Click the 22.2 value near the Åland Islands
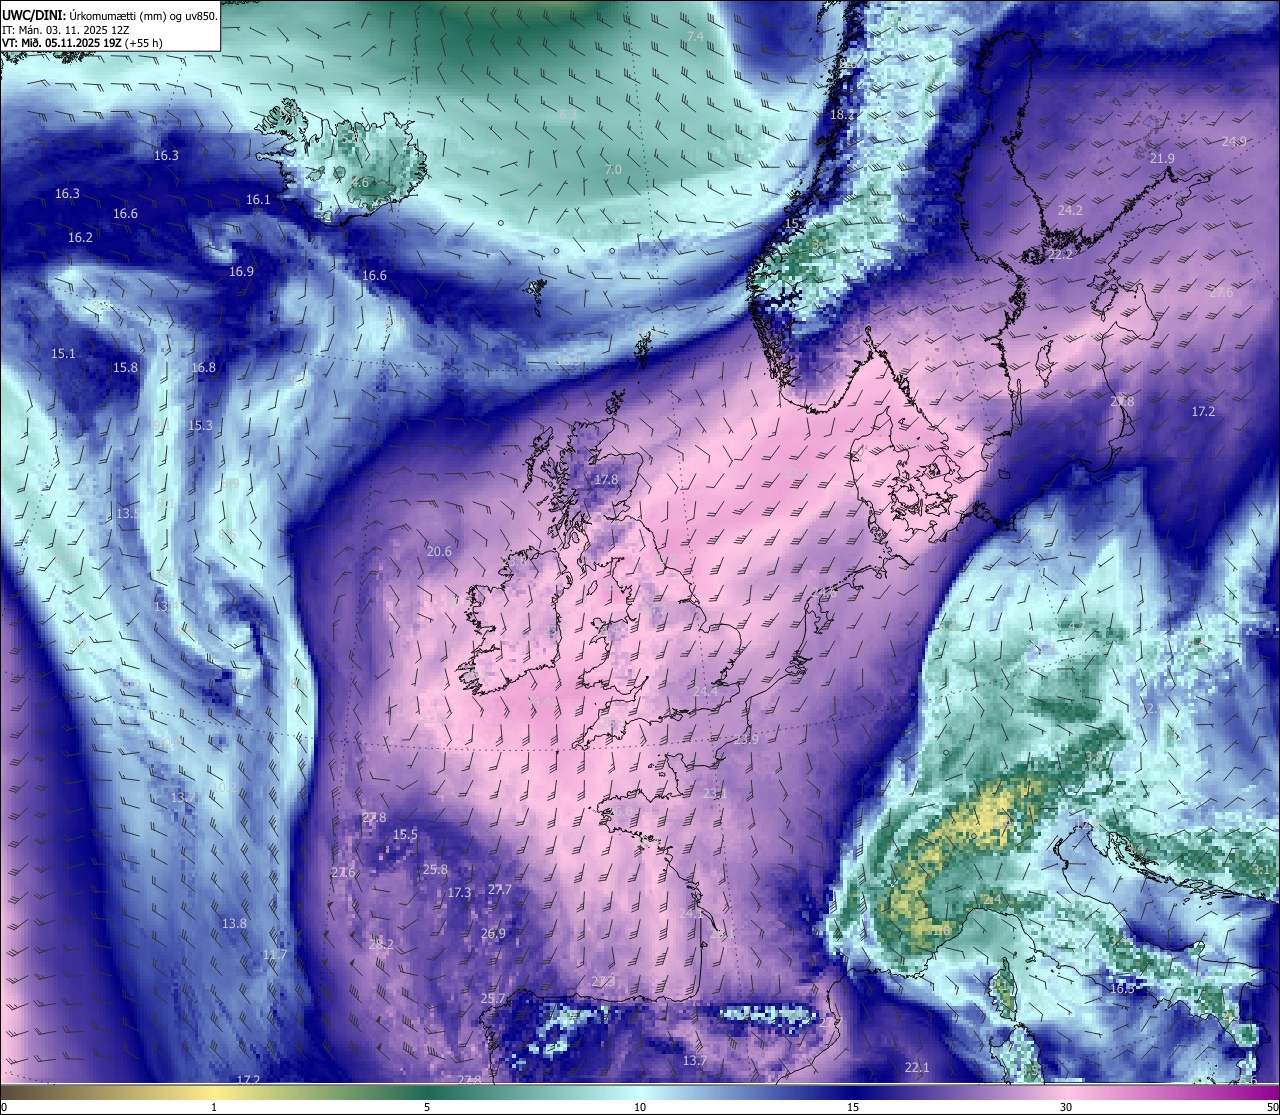Screen dimensions: 1280x1115 point(1060,255)
